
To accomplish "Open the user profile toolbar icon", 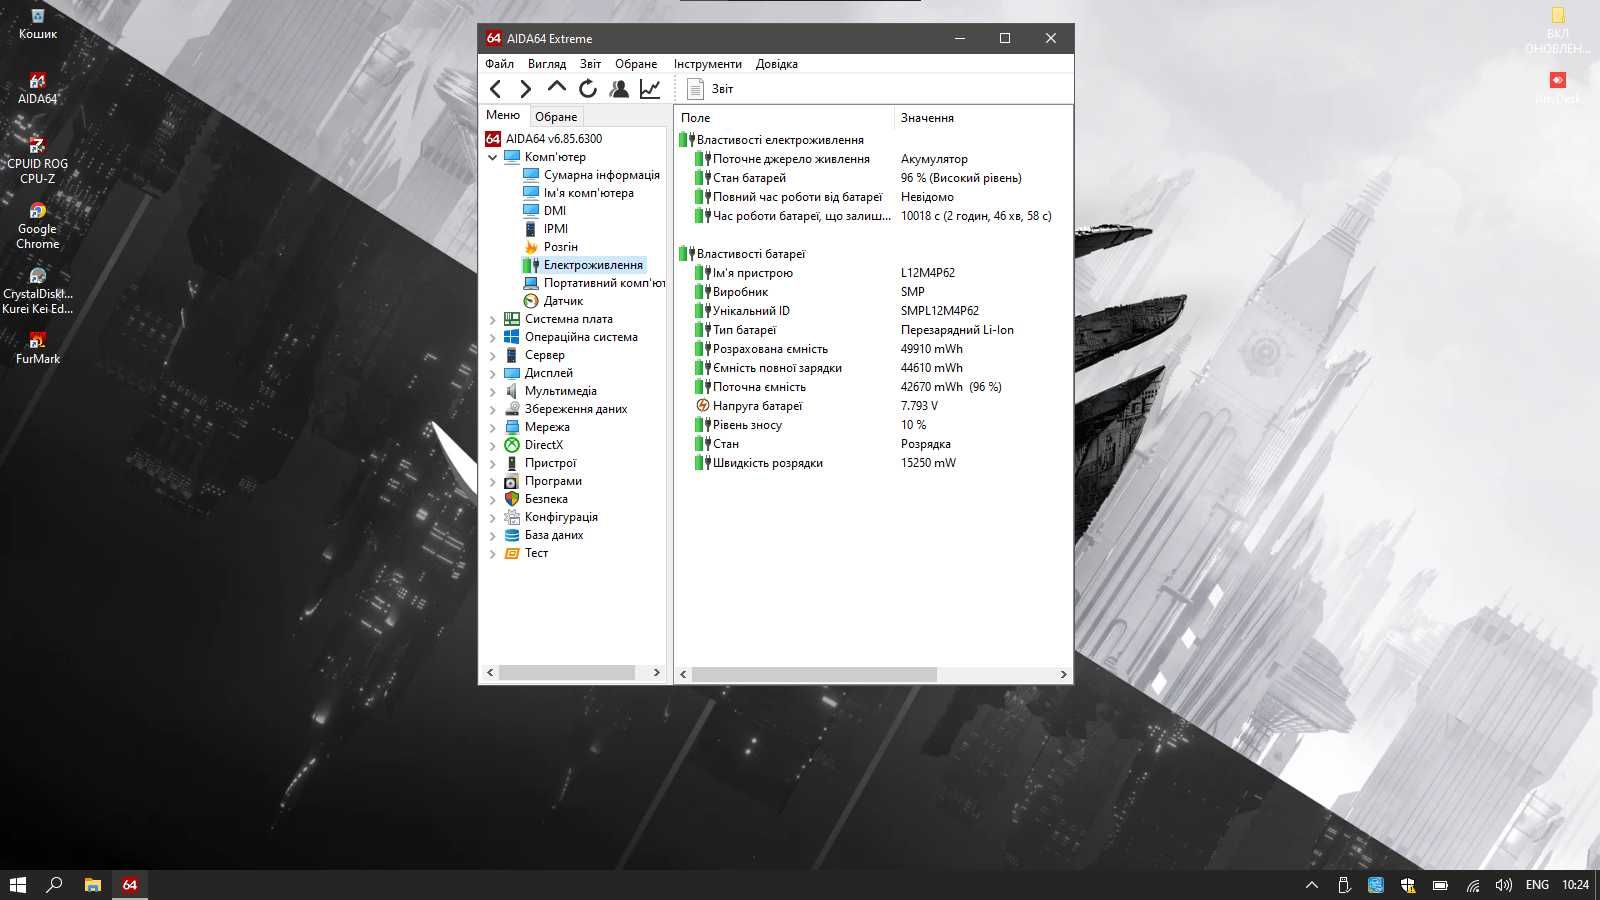I will pyautogui.click(x=619, y=89).
